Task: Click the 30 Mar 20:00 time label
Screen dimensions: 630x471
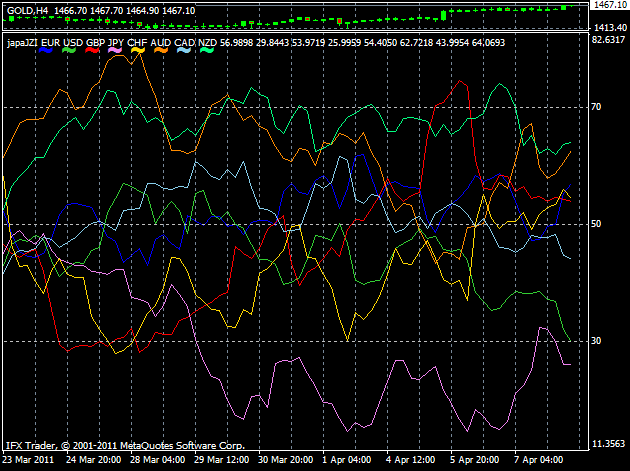Action: [x=285, y=459]
